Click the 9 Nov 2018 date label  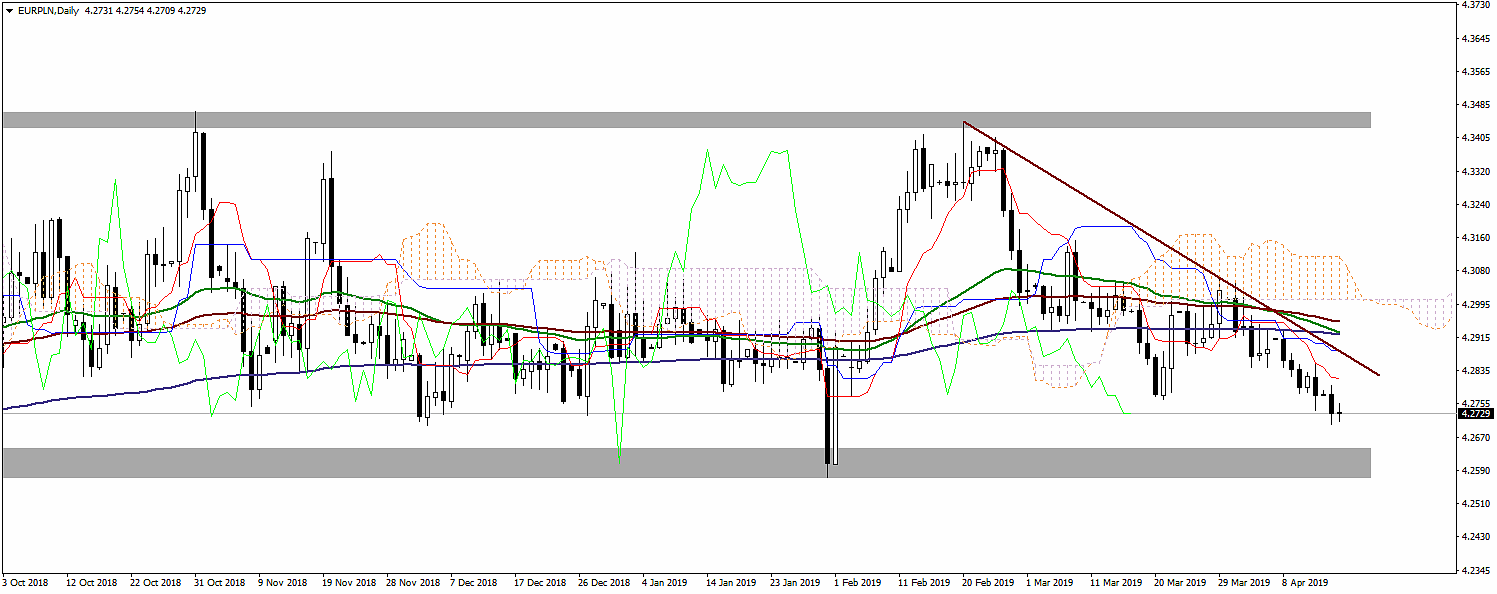[x=283, y=582]
